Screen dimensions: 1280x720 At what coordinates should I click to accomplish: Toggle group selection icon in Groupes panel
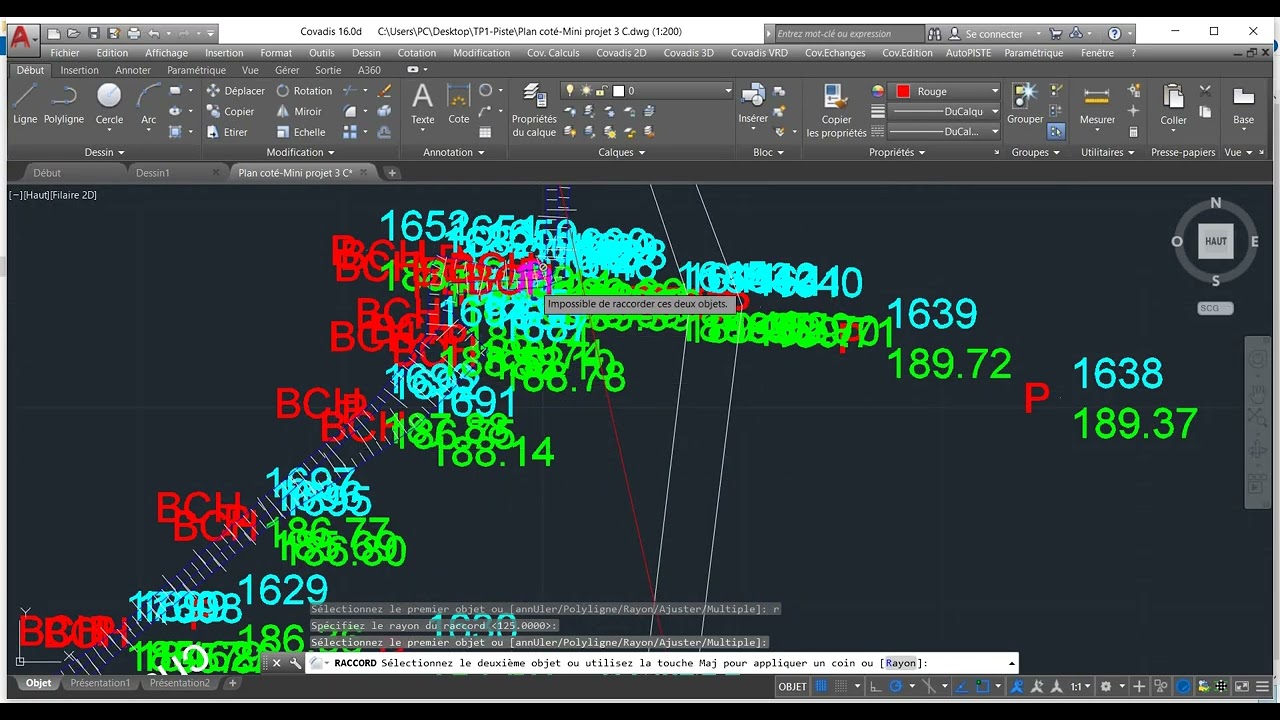[1056, 131]
